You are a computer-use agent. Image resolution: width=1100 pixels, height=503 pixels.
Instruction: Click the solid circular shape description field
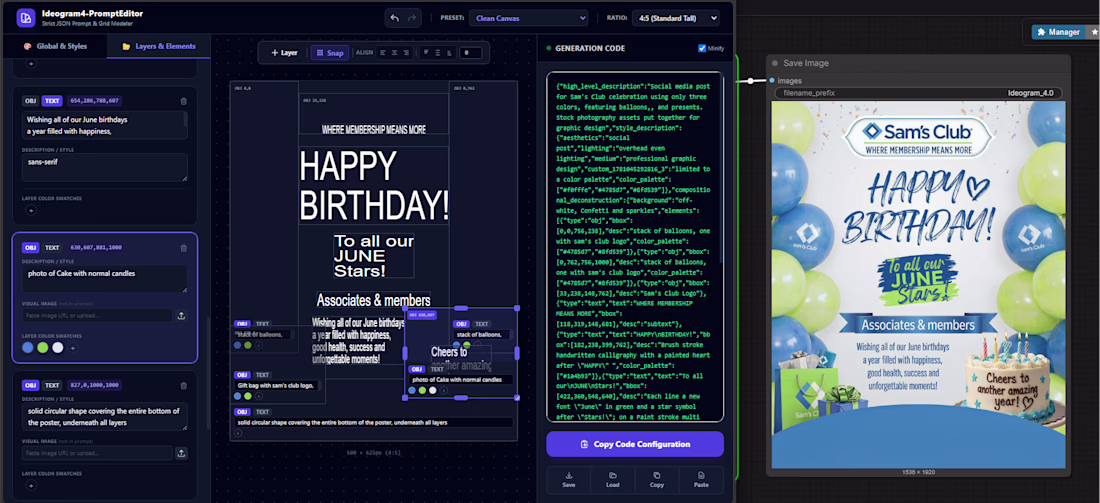pos(105,417)
